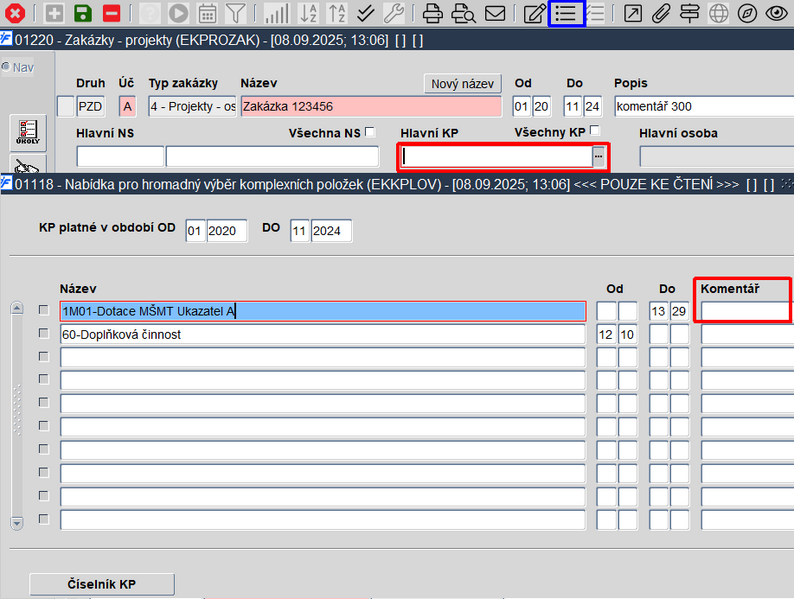
Task: Click the filter funnel icon
Action: [235, 13]
